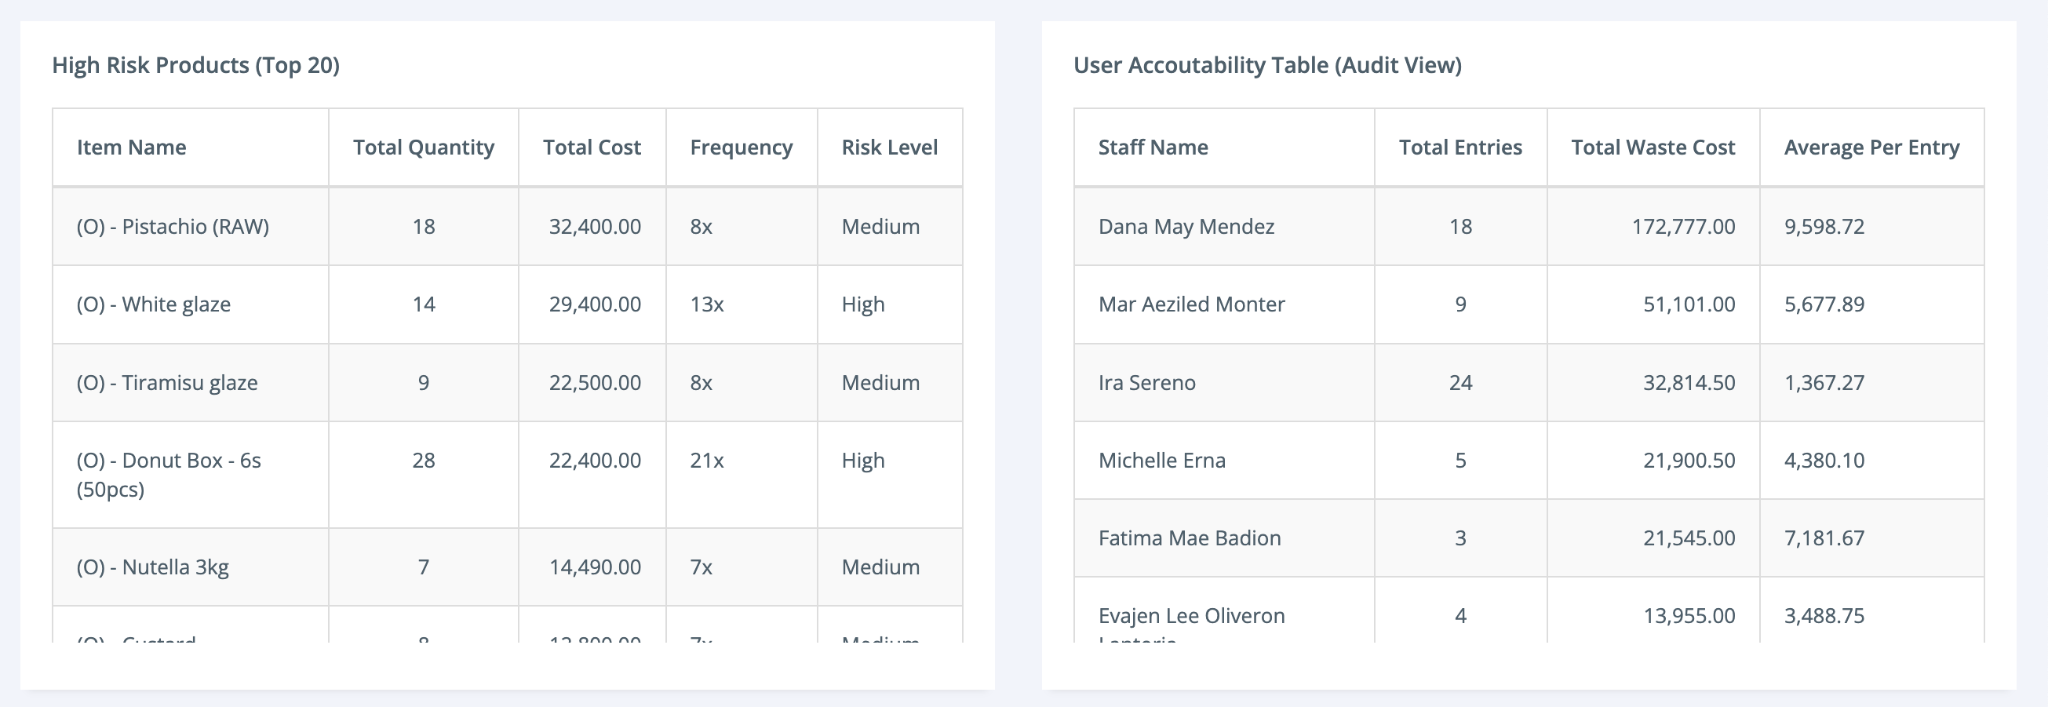The width and height of the screenshot is (2048, 707).
Task: Select the Tiramisu glaze item name
Action: click(x=167, y=382)
